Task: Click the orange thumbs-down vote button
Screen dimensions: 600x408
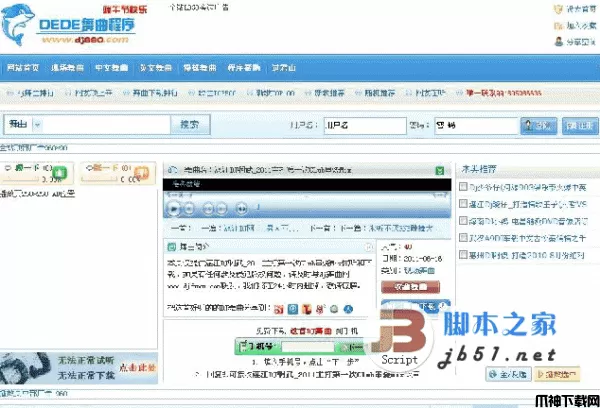Action: 142,173
